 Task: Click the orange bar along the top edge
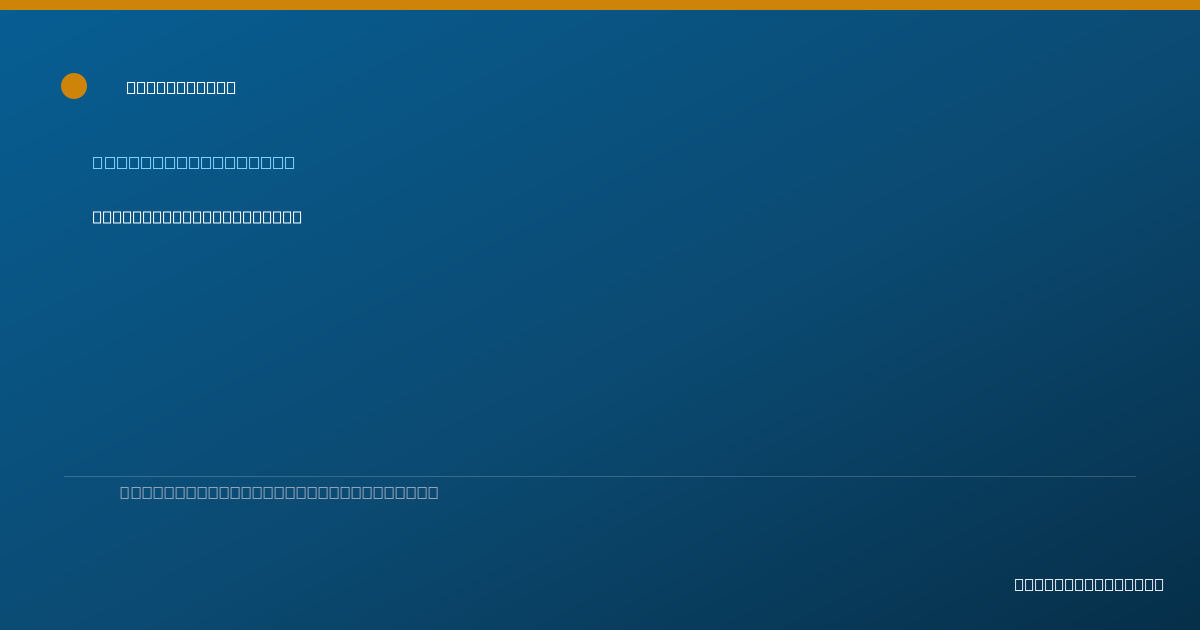pyautogui.click(x=600, y=5)
